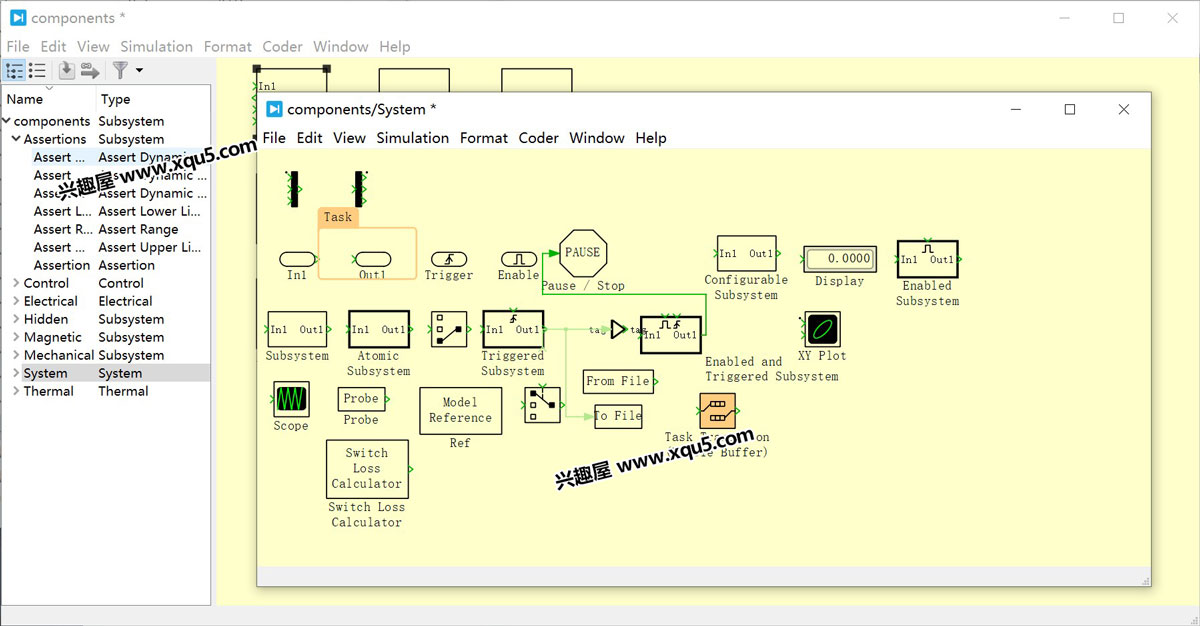Expand the Electrical tree node
This screenshot has width=1200, height=626.
(x=16, y=301)
